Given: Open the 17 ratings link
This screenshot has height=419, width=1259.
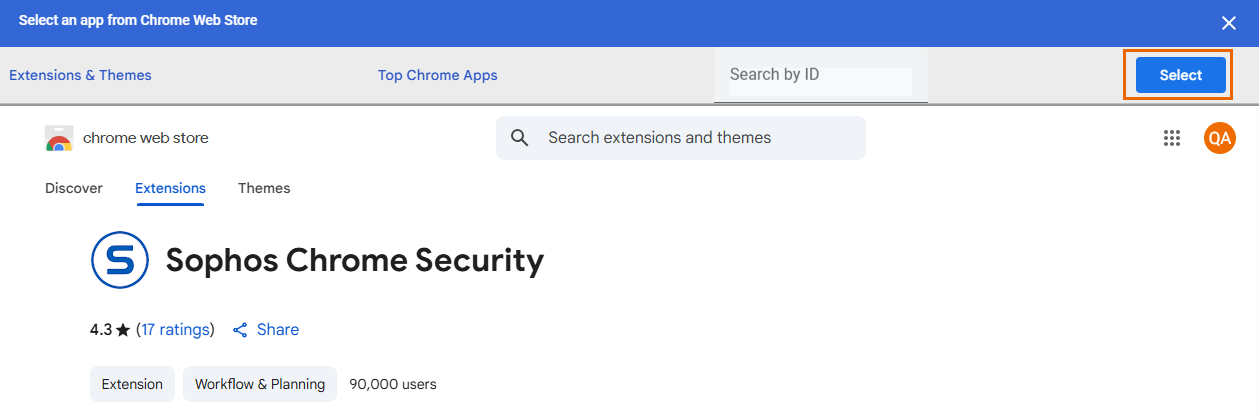Looking at the screenshot, I should point(175,330).
